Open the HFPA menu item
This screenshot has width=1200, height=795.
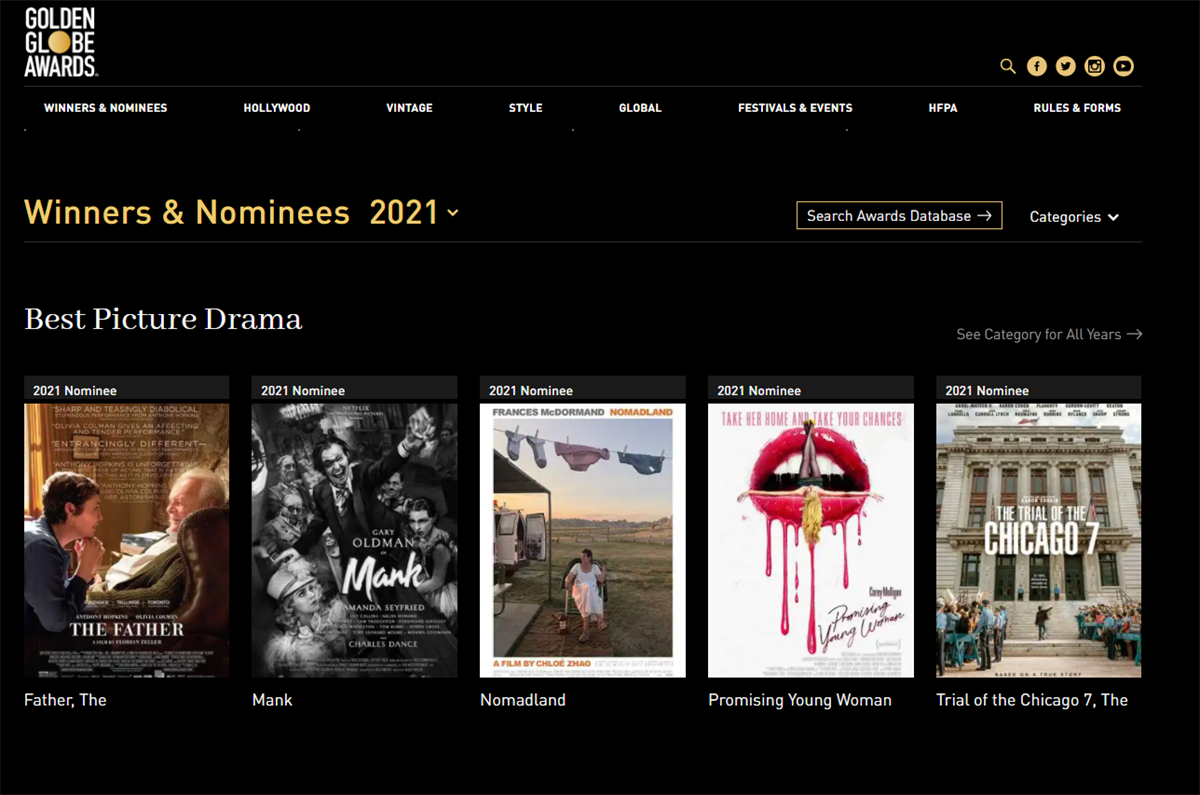(x=943, y=108)
